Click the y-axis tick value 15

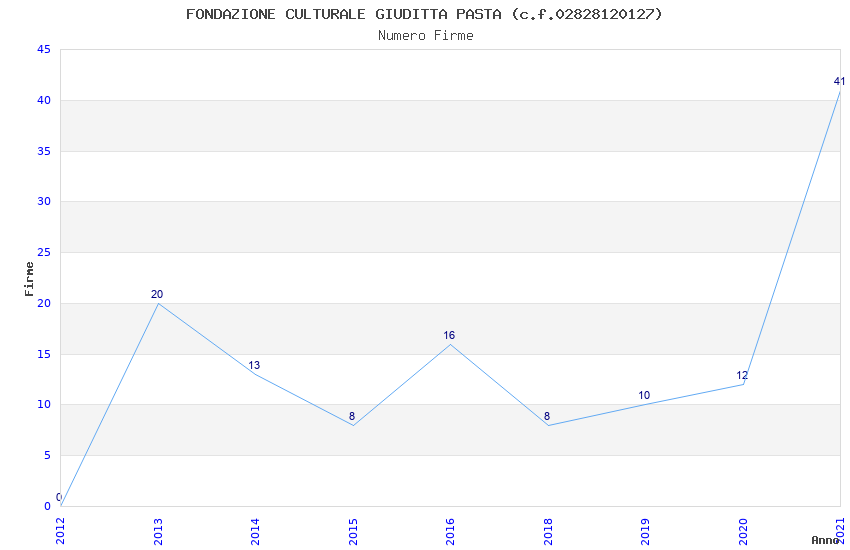(x=44, y=354)
